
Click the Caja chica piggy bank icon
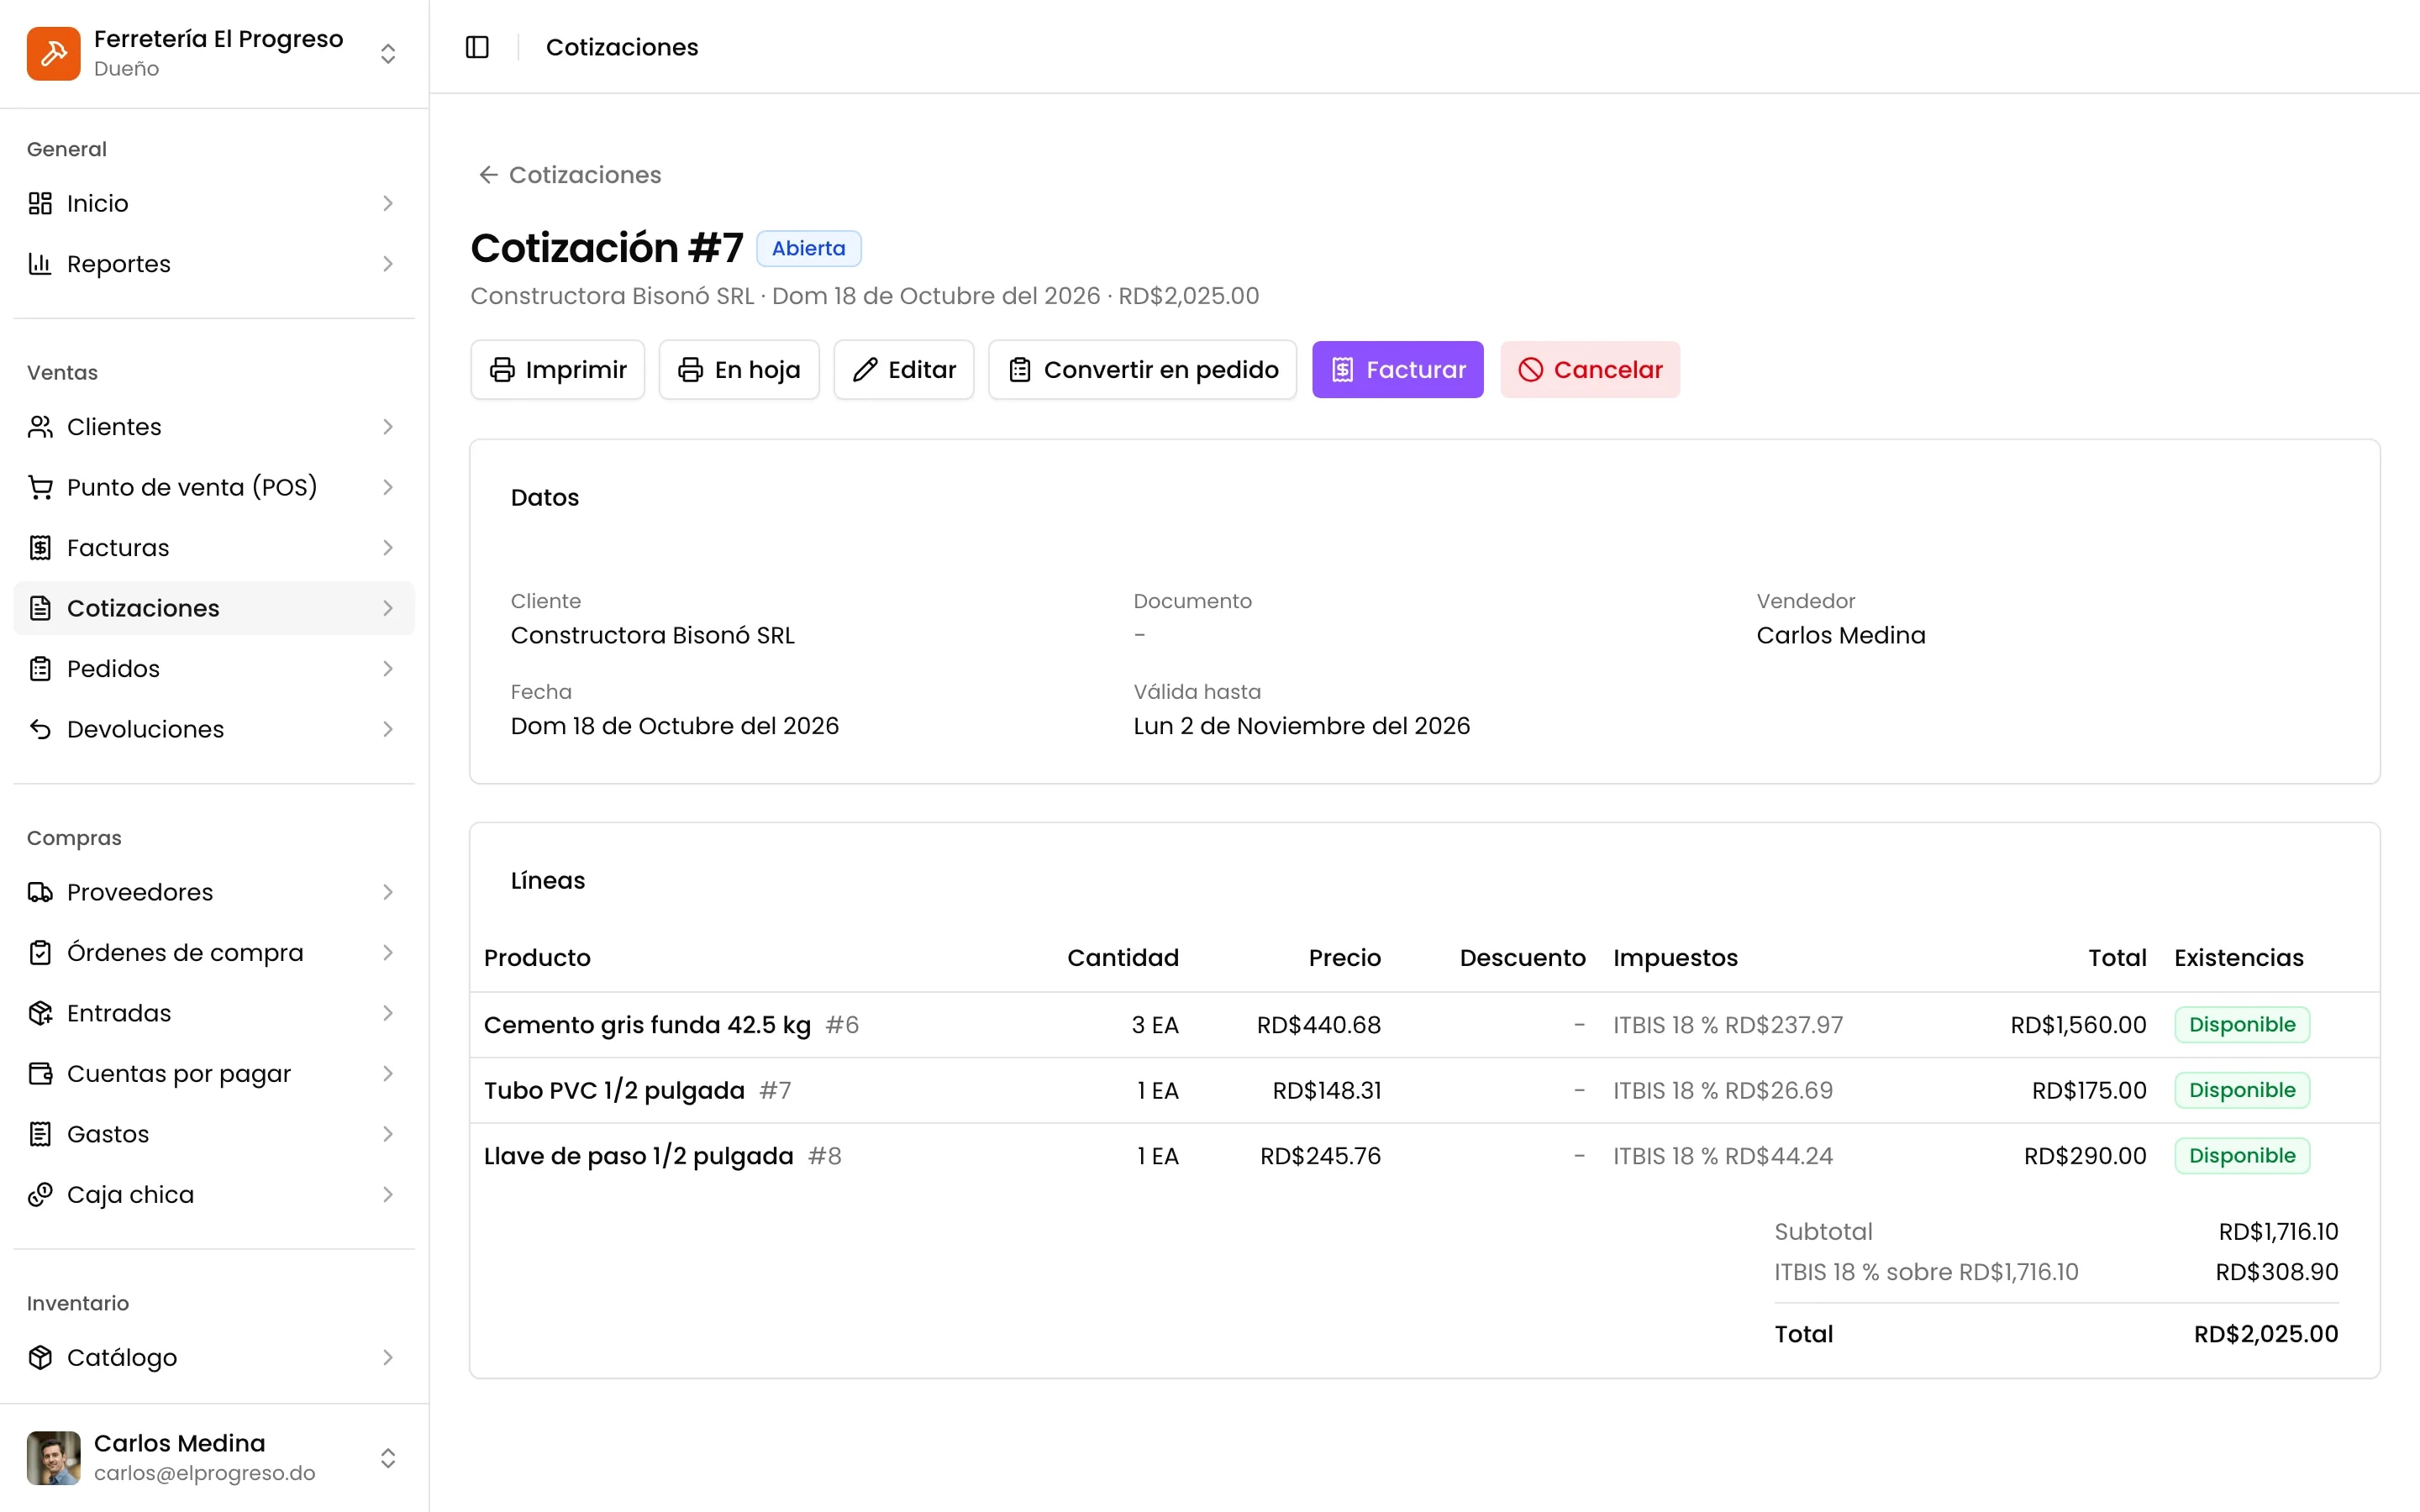click(x=40, y=1195)
